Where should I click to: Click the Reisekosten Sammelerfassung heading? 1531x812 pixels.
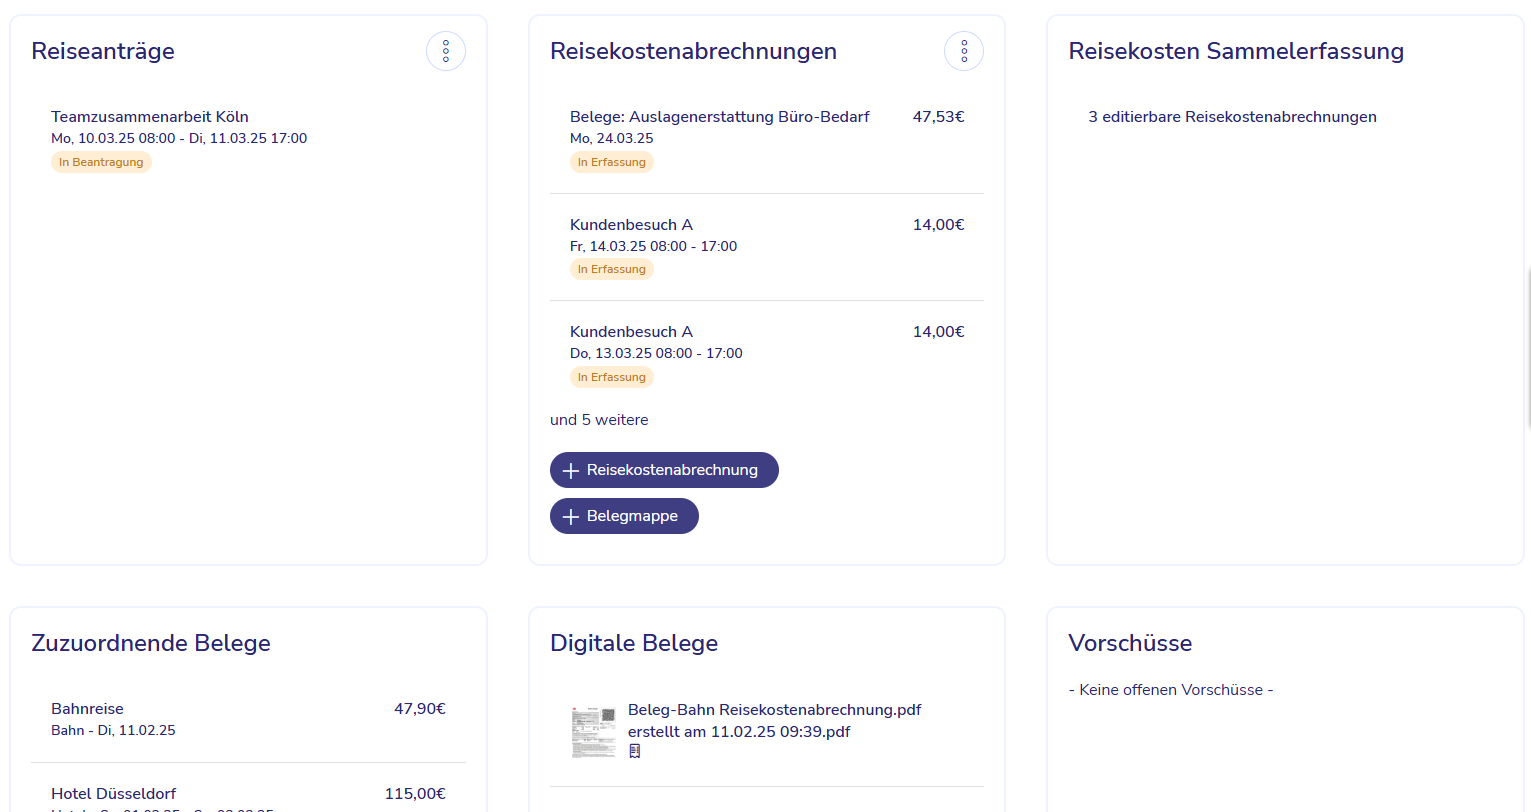[x=1236, y=51]
